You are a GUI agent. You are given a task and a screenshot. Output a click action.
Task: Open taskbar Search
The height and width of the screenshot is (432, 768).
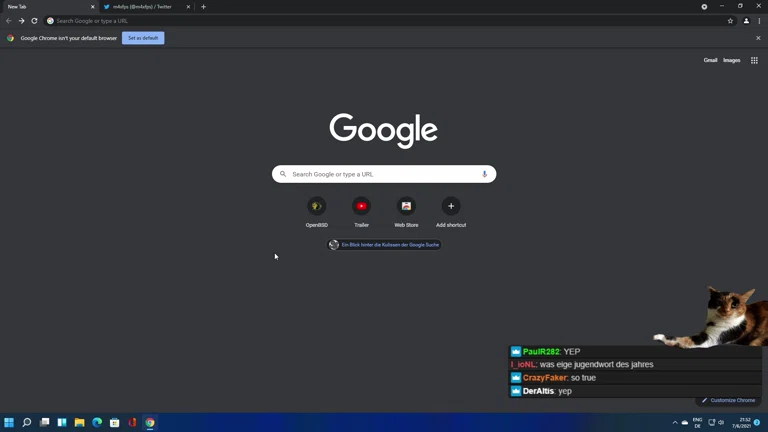27,422
